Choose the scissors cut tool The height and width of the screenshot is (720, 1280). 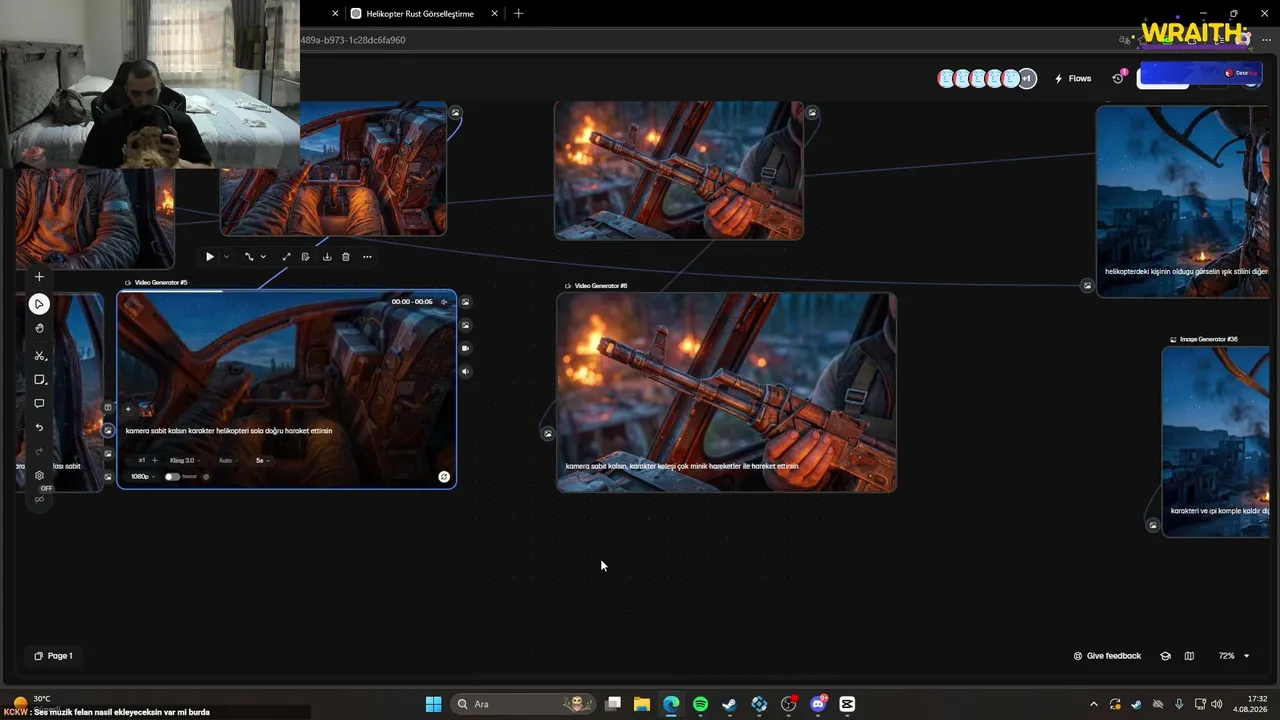(x=39, y=356)
